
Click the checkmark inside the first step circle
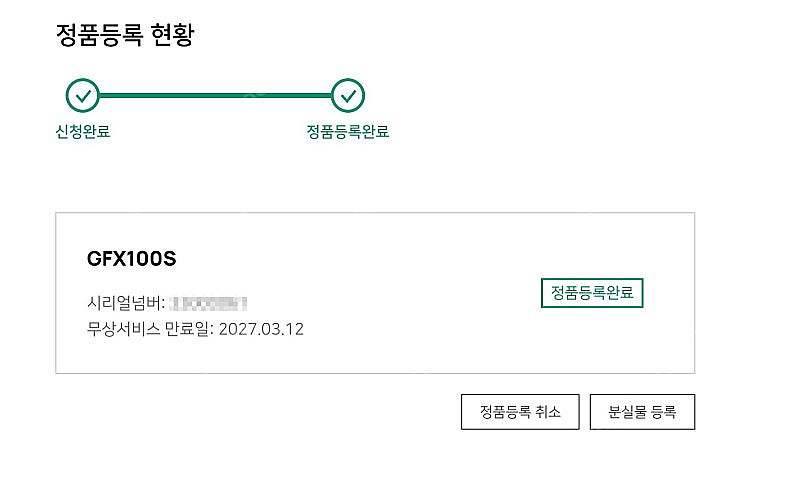[x=83, y=95]
